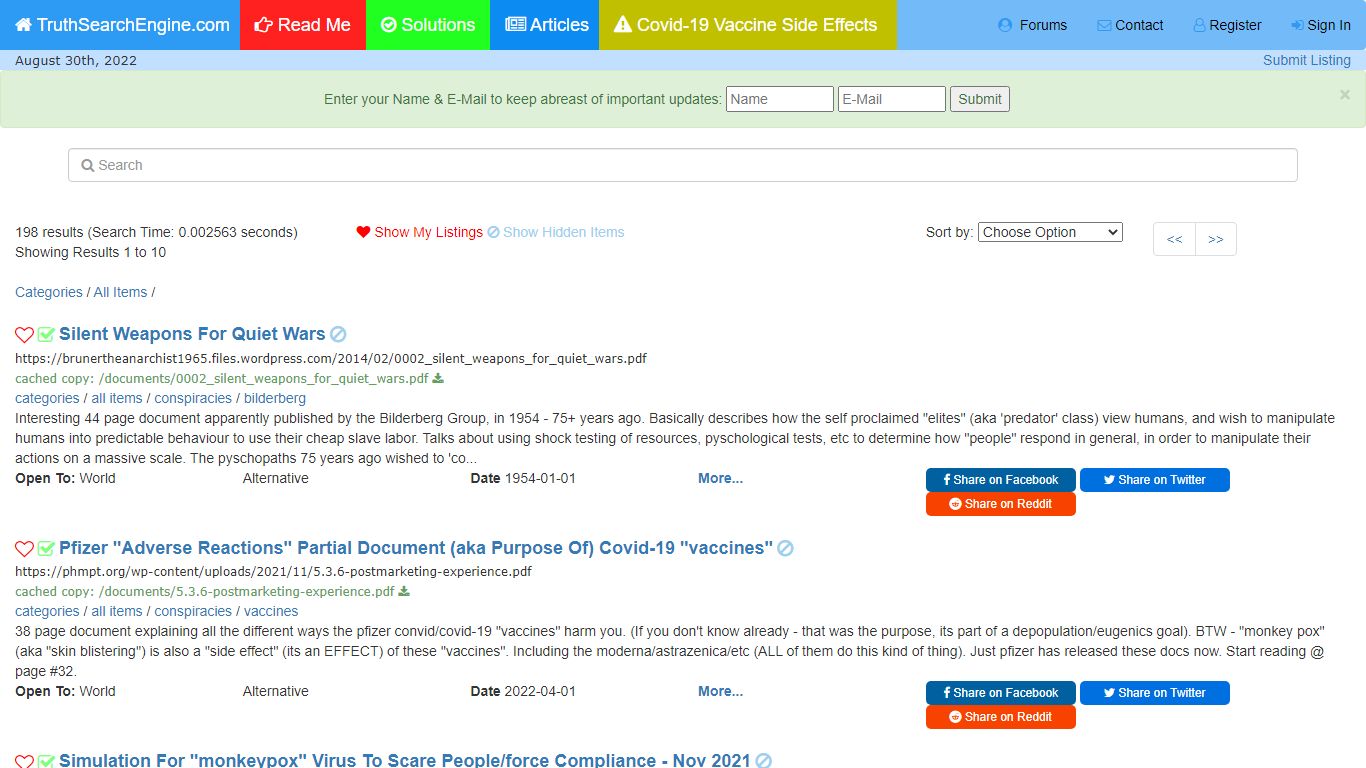
Task: Share Silent Weapons listing on Reddit
Action: click(x=1001, y=504)
